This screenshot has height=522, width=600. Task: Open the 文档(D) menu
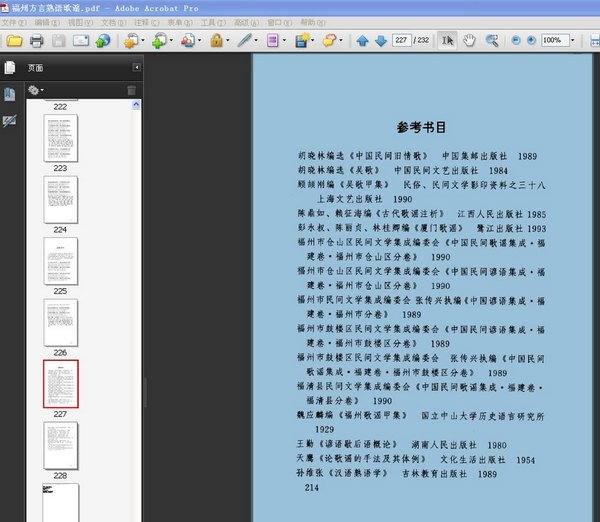click(x=114, y=23)
